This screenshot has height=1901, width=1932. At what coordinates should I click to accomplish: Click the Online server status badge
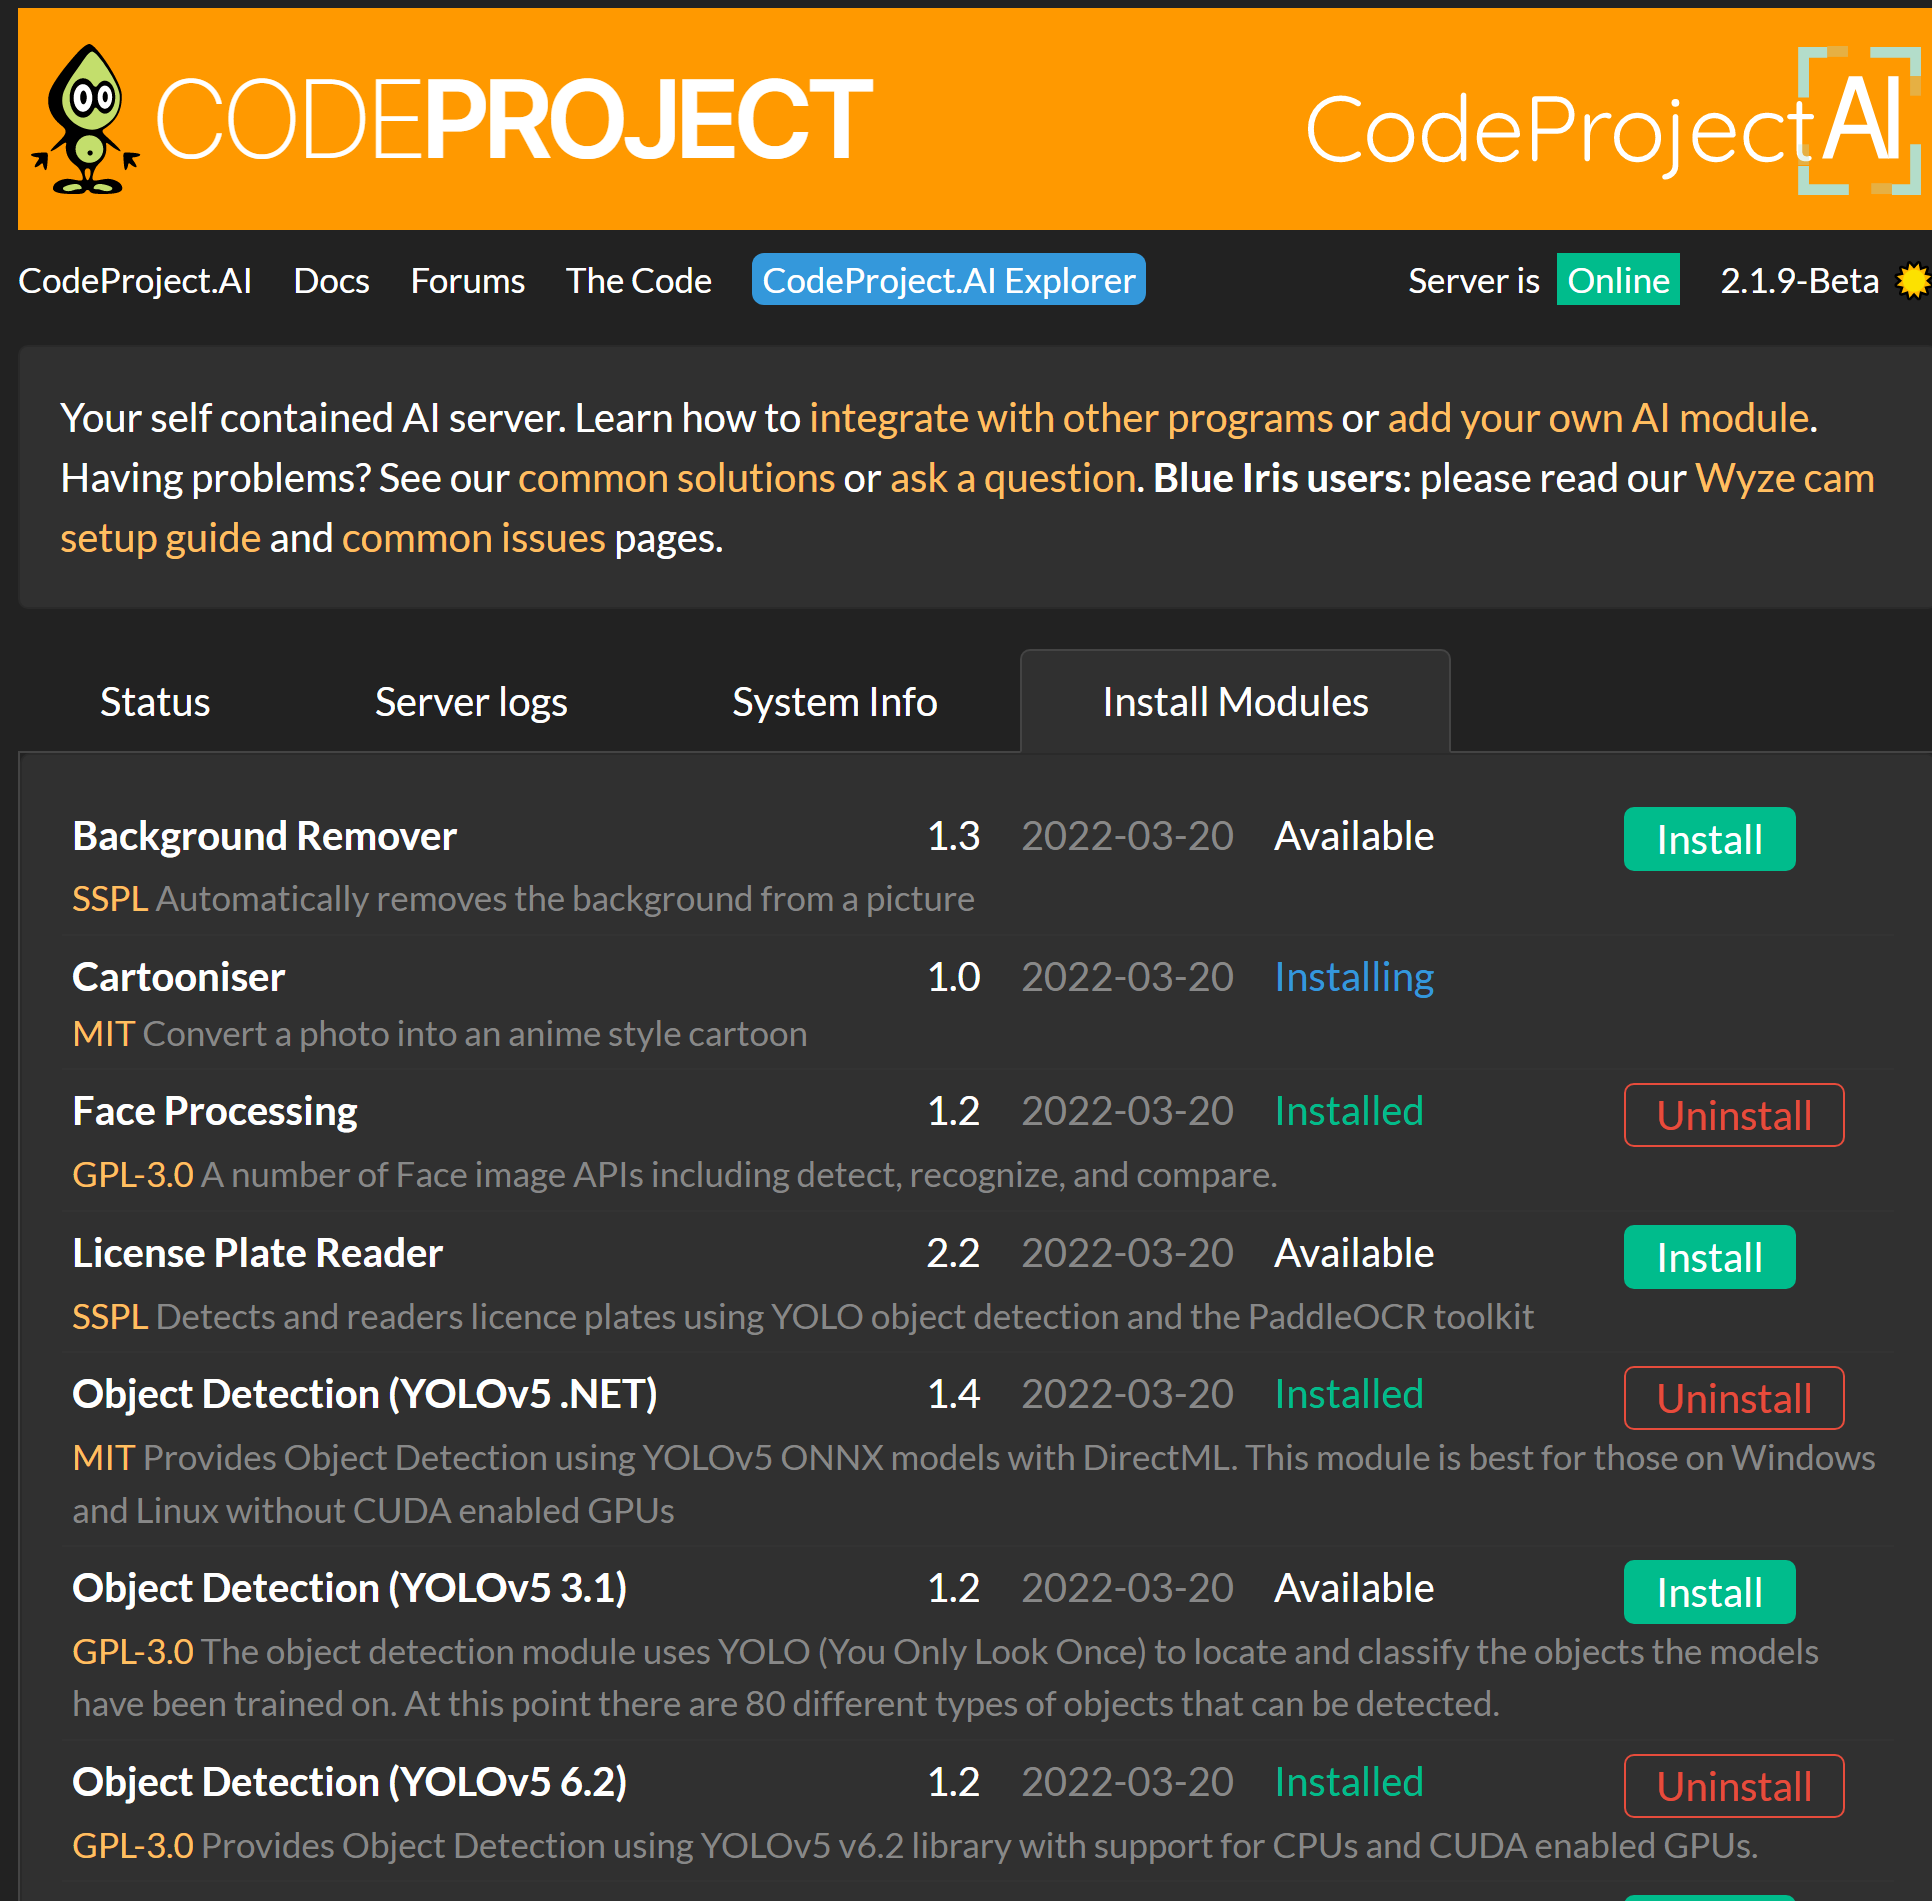click(x=1617, y=281)
